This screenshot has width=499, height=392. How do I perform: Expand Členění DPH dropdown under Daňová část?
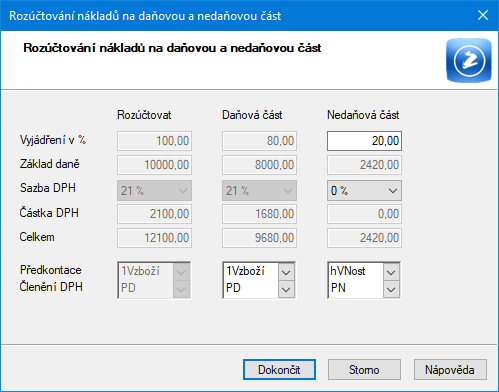point(286,289)
